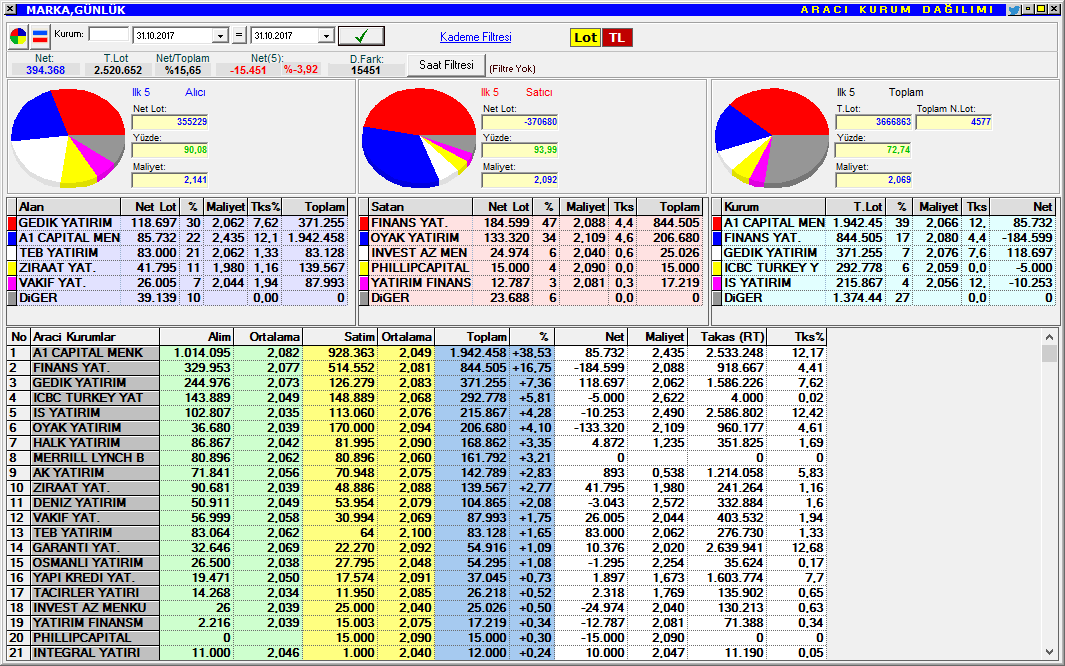Screen dimensions: 1065x666
Task: Click the Toplam pie chart
Action: tap(772, 138)
